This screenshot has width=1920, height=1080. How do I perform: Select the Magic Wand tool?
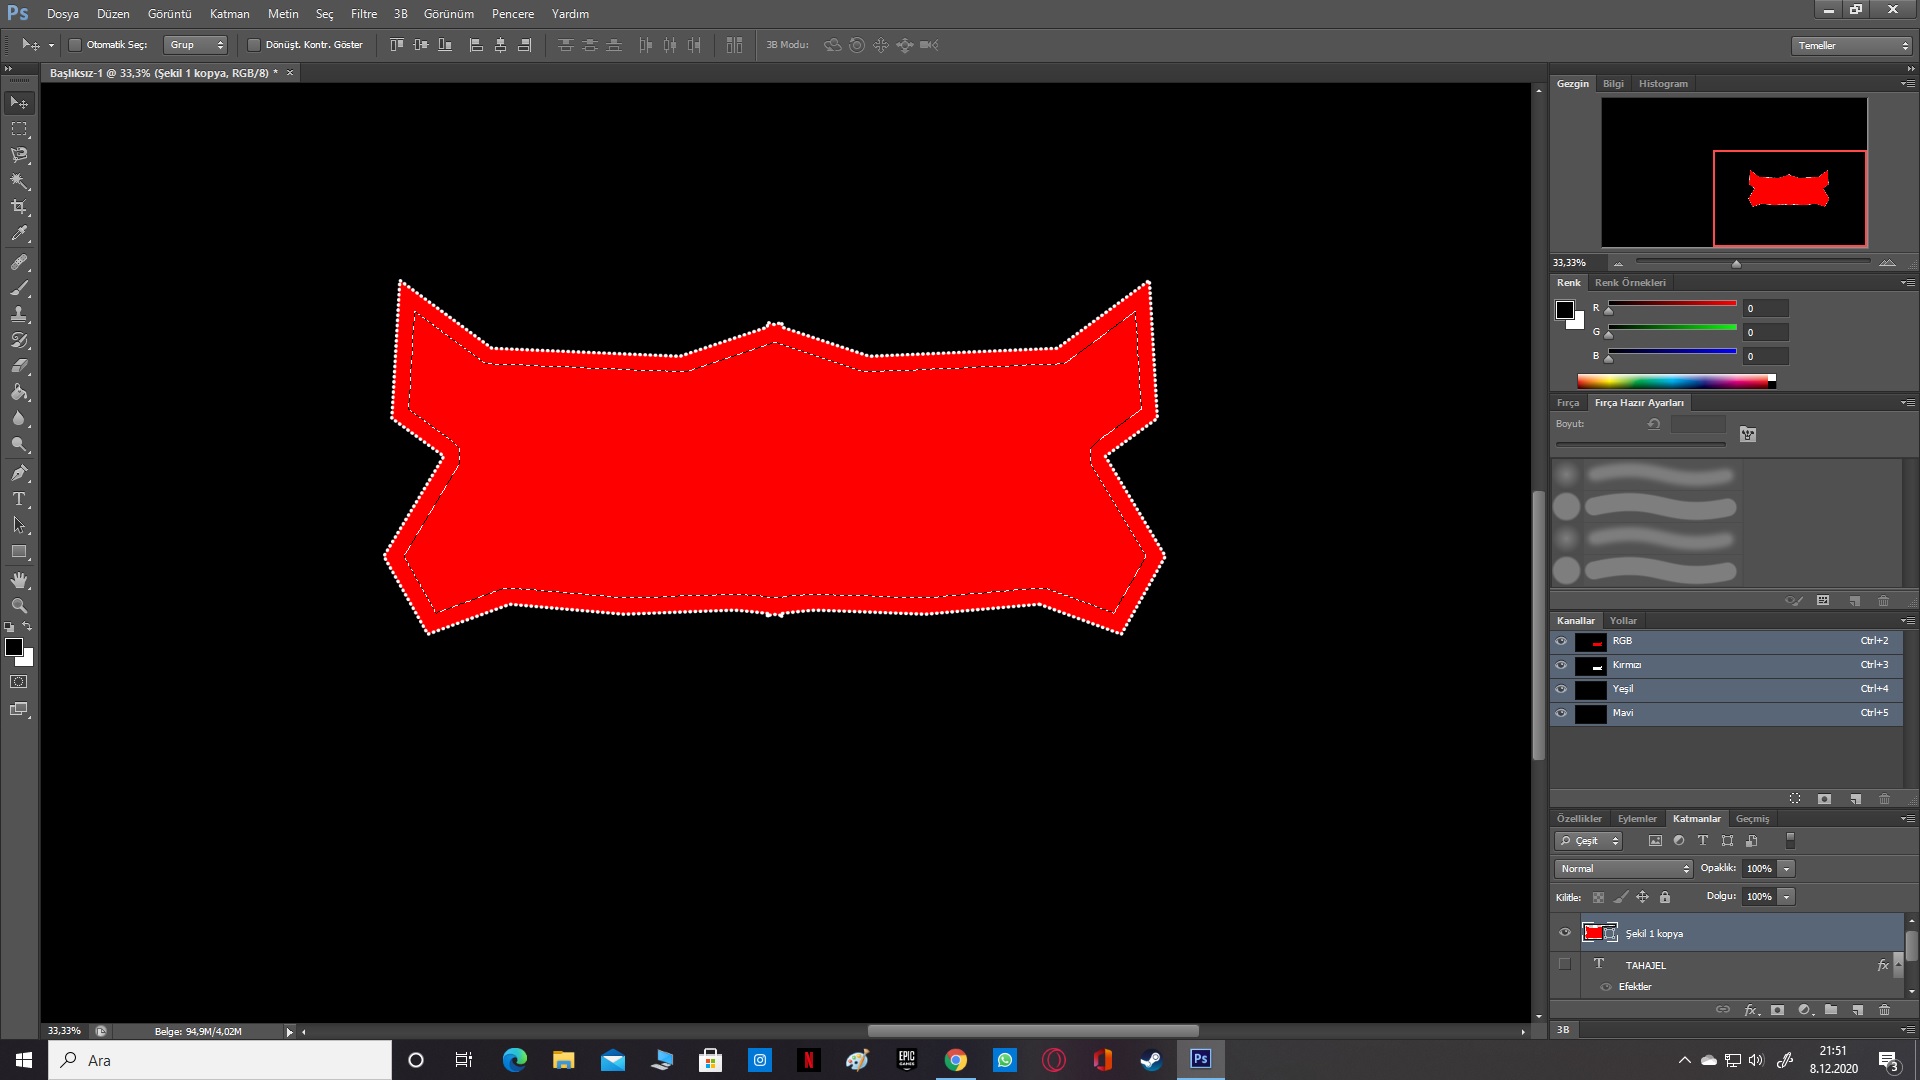click(19, 181)
